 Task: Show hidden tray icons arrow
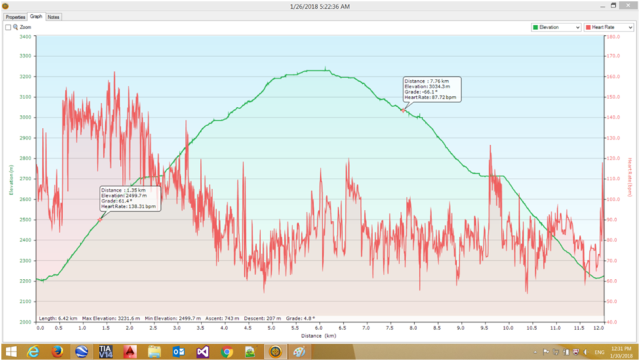[535, 352]
